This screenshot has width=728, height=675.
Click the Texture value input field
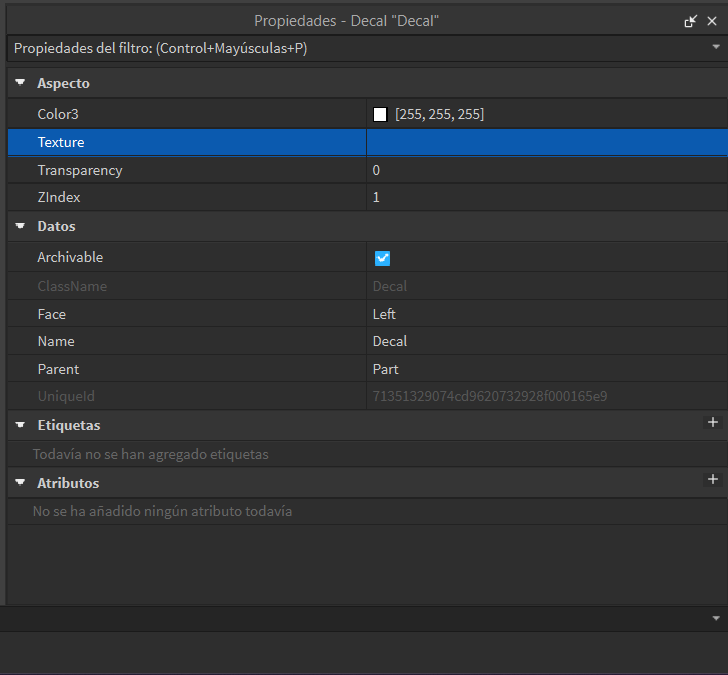(x=545, y=143)
